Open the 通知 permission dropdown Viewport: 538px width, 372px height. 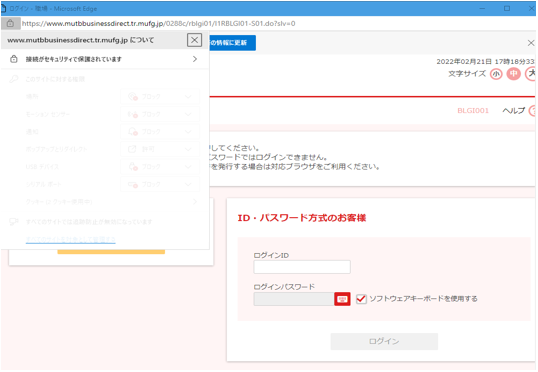(160, 132)
